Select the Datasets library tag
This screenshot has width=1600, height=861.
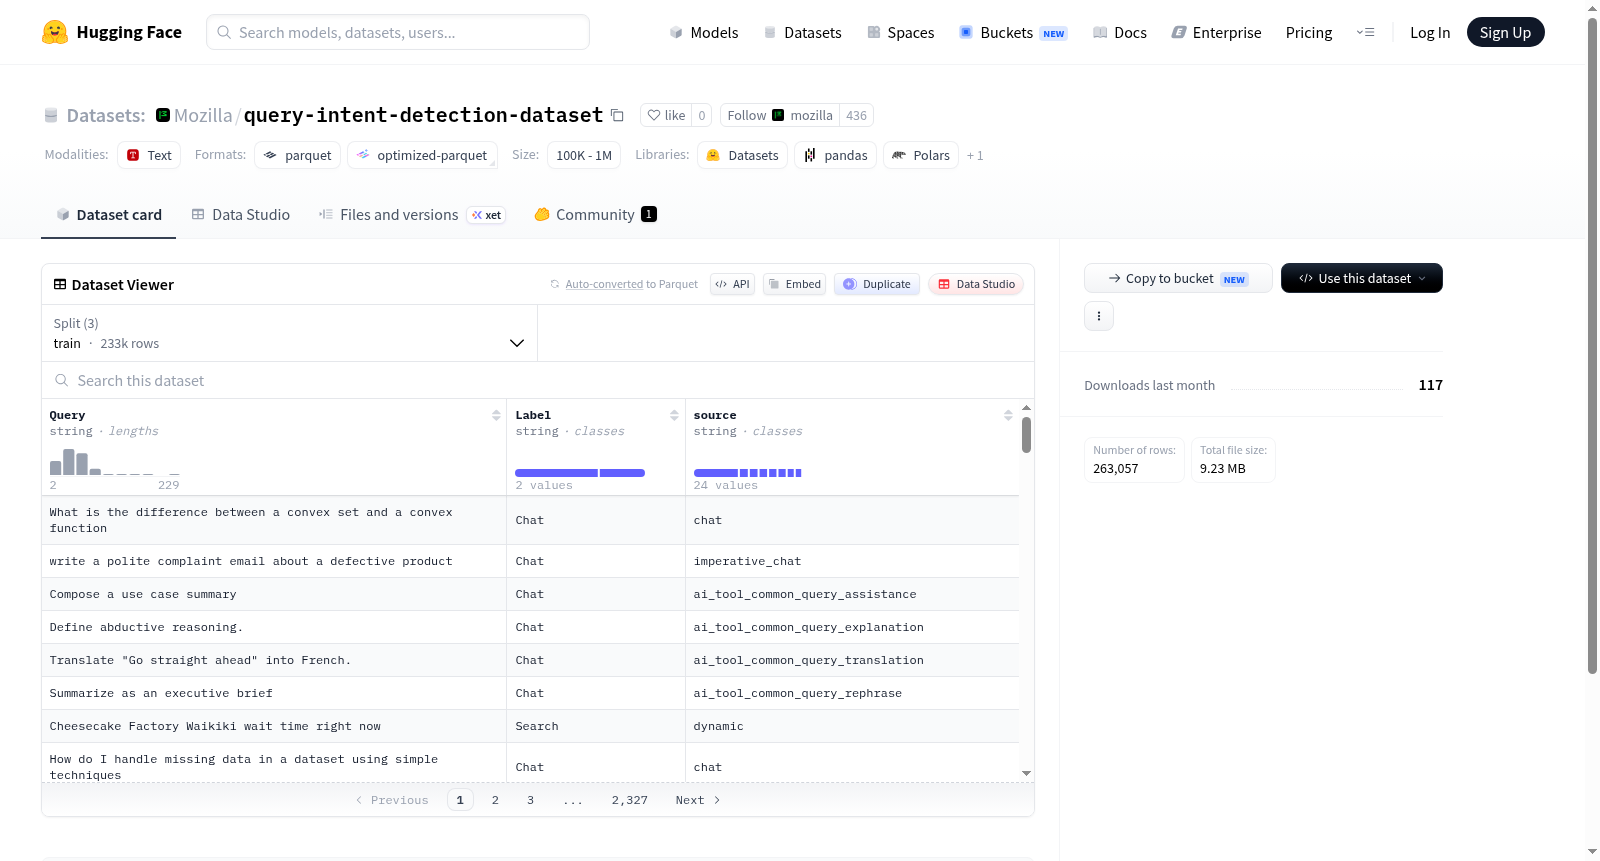[x=743, y=155]
